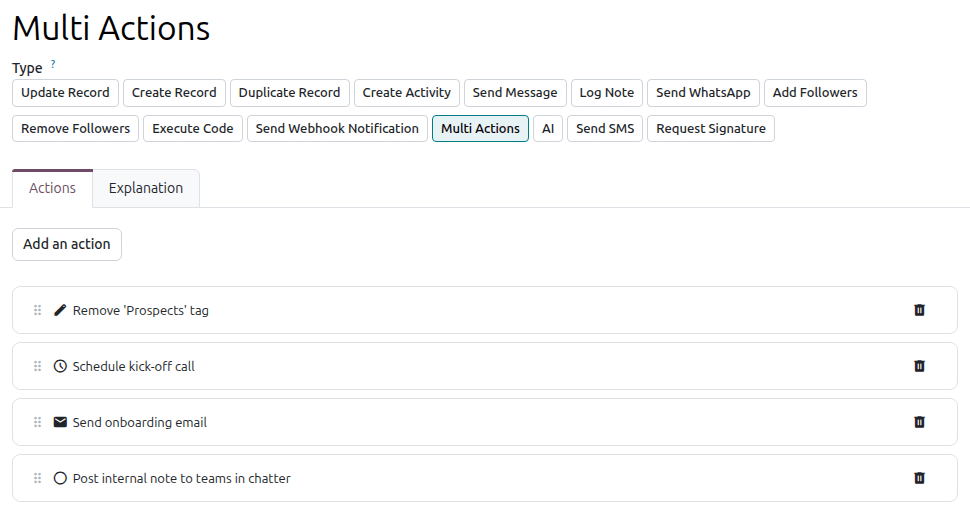The image size is (970, 516).
Task: Show help tooltip next to Type label
Action: (53, 64)
